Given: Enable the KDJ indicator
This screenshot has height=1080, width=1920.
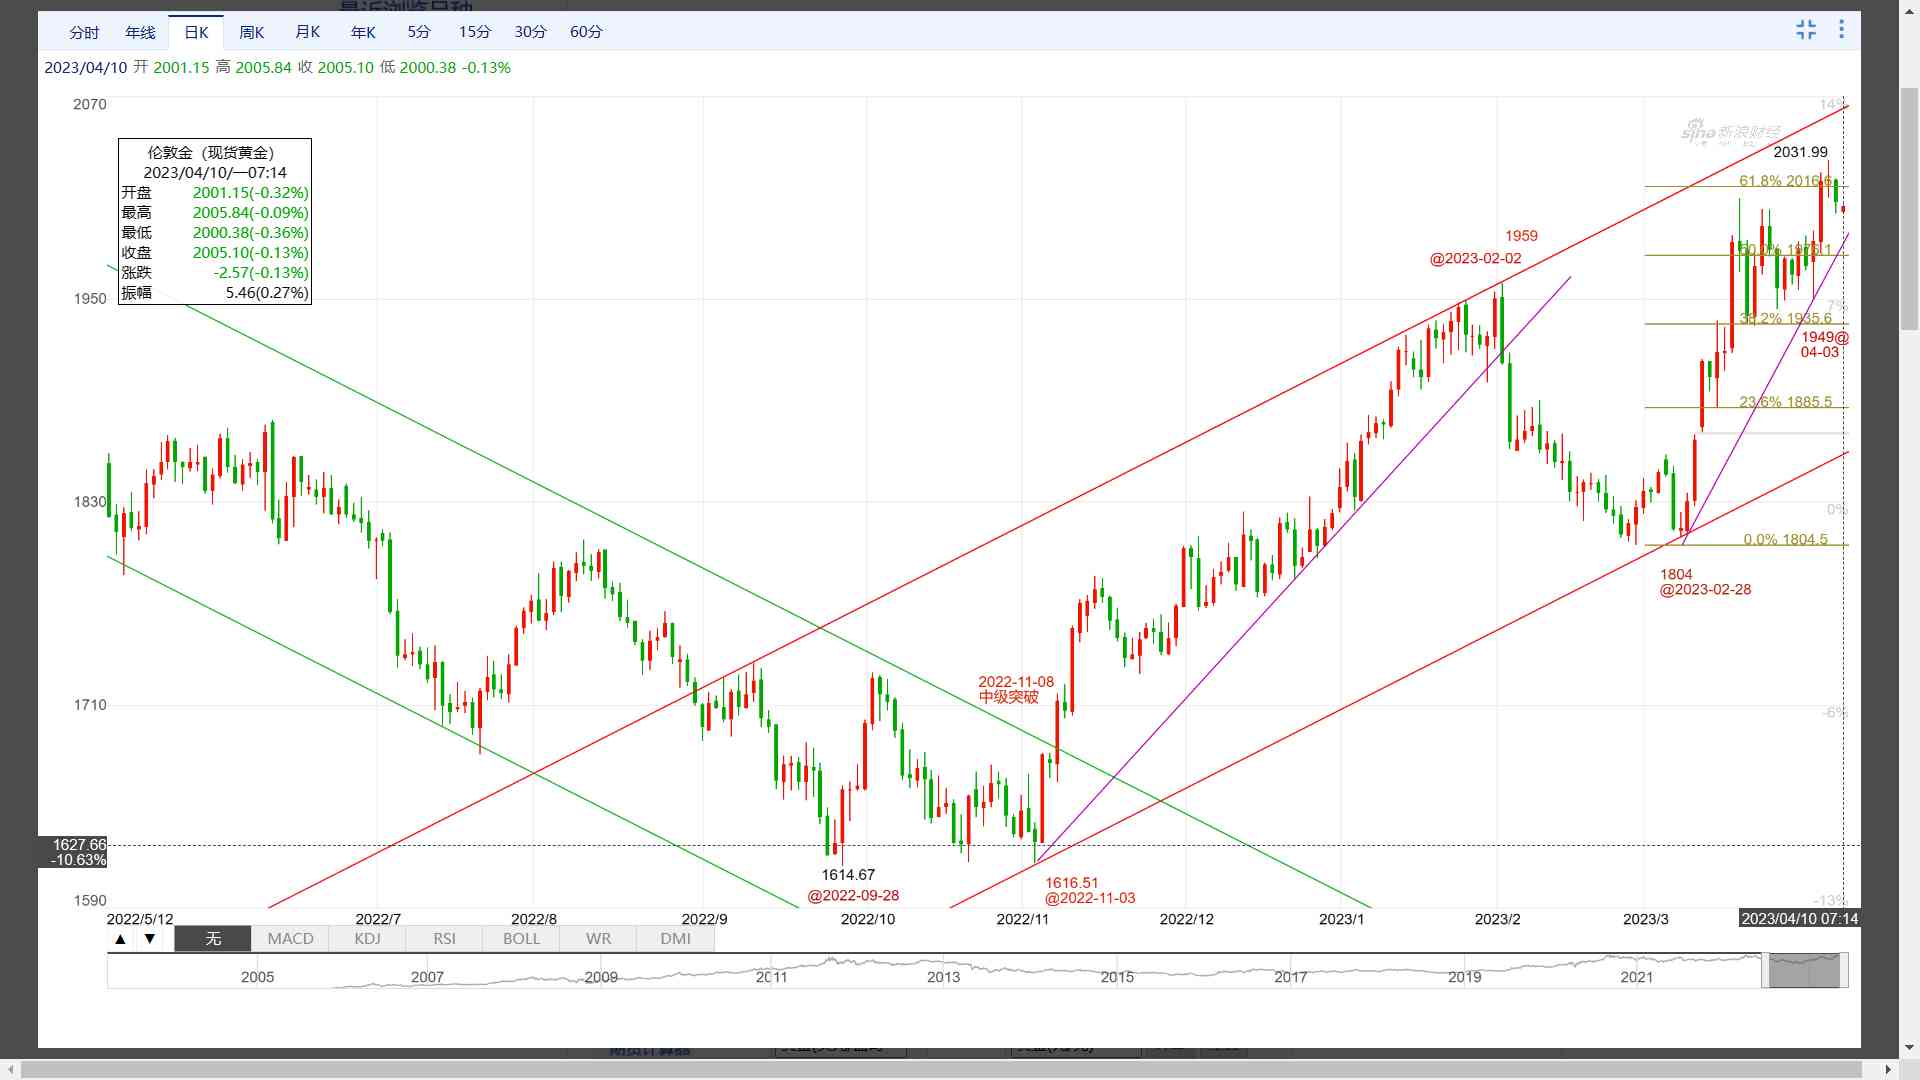Looking at the screenshot, I should 367,939.
